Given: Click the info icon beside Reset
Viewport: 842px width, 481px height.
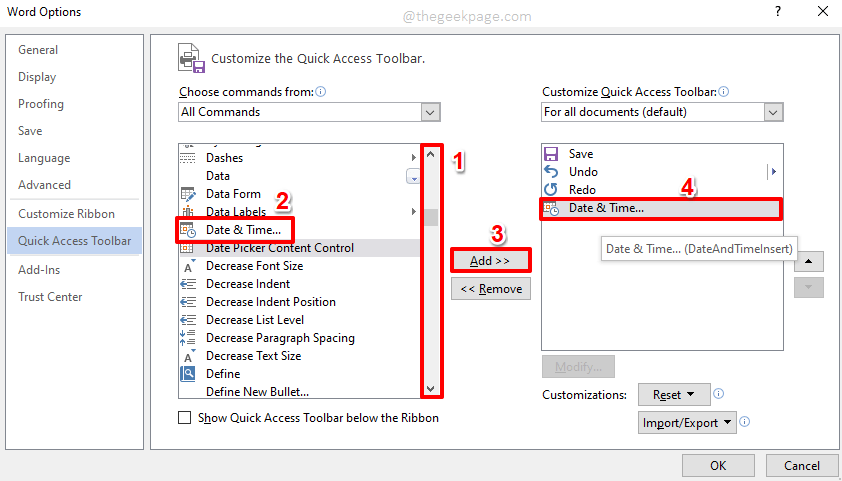Looking at the screenshot, I should pos(719,394).
